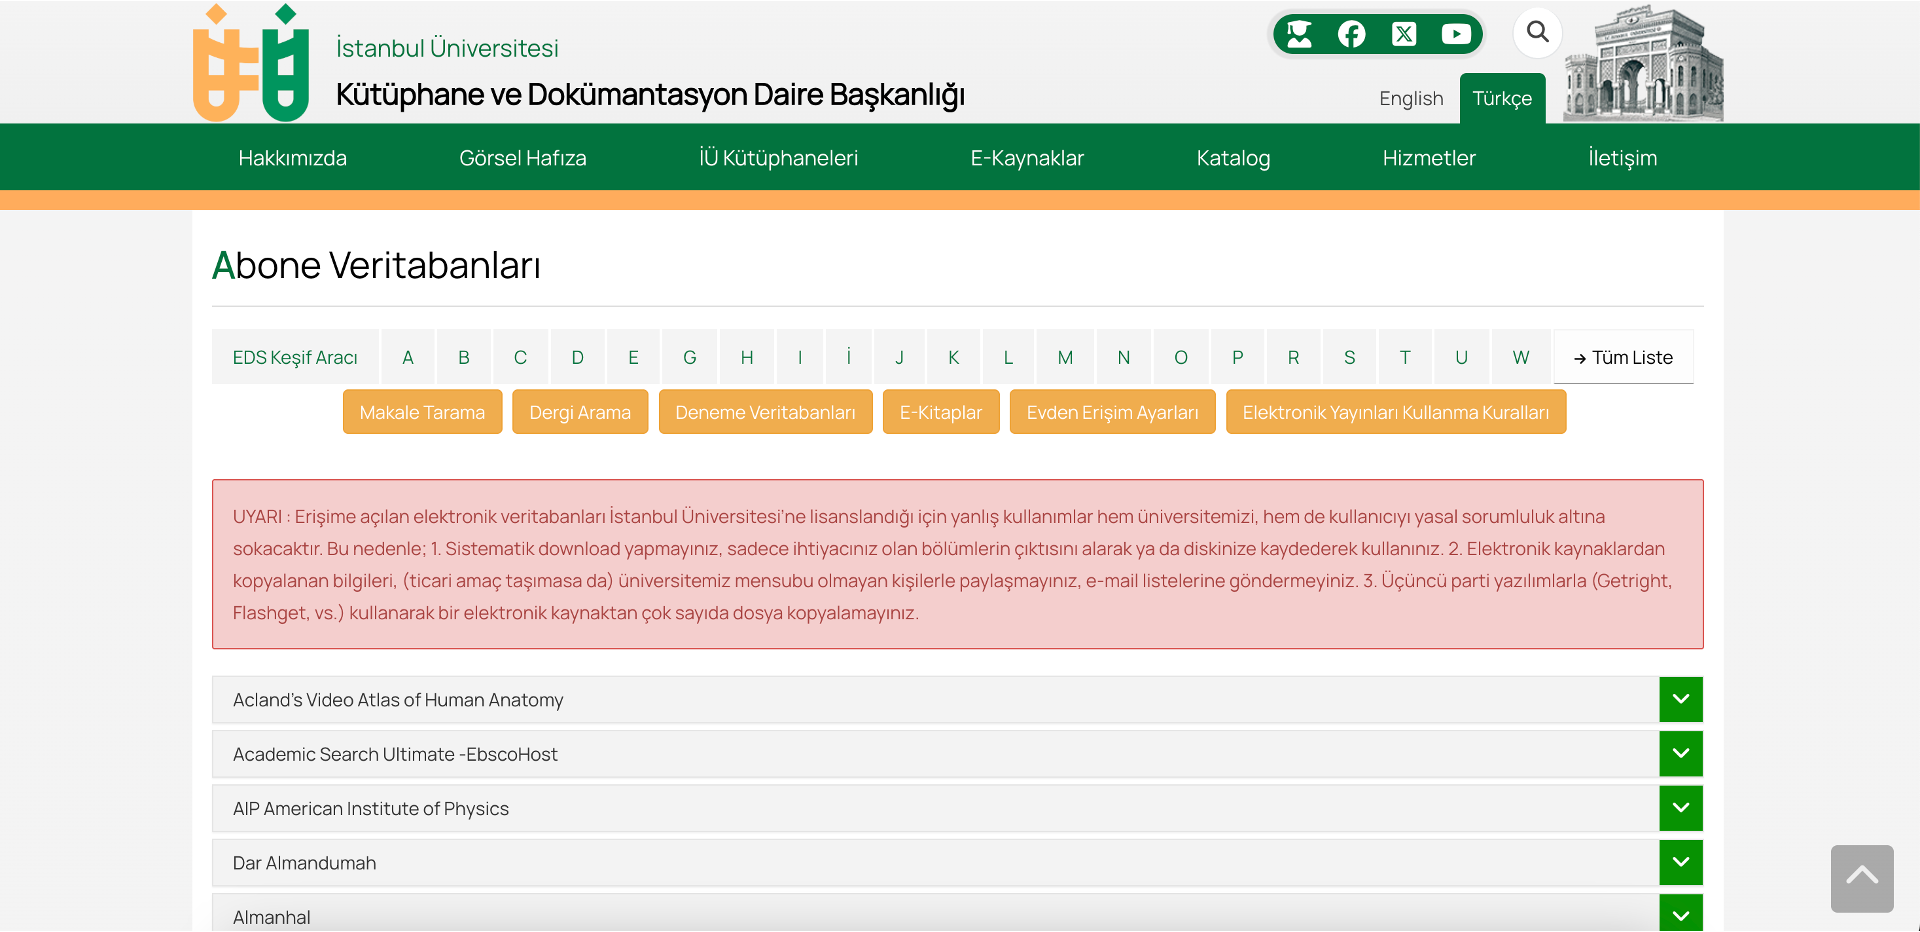The image size is (1920, 932).
Task: Open the İÜ Kütüphaneleri menu
Action: click(778, 158)
